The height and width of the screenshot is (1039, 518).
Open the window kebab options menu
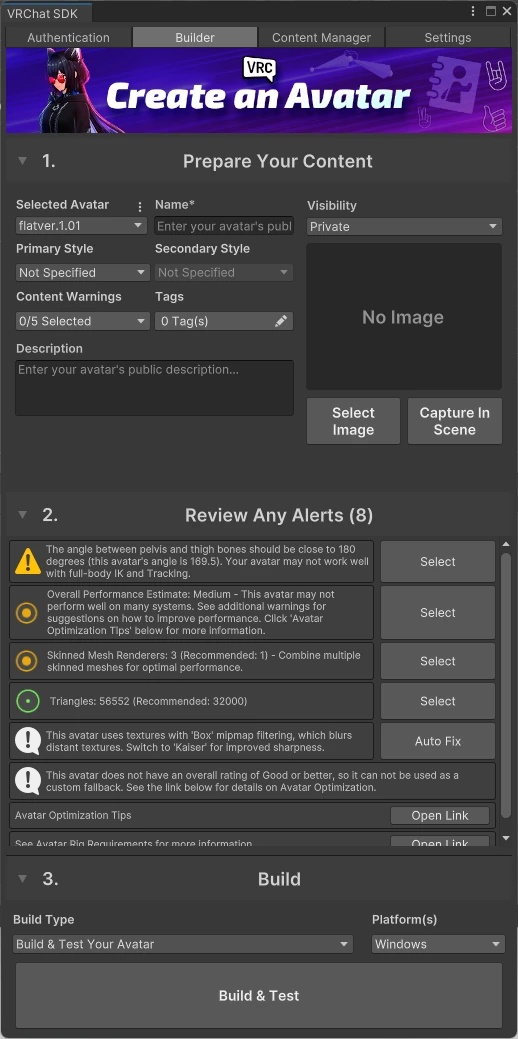(x=473, y=11)
